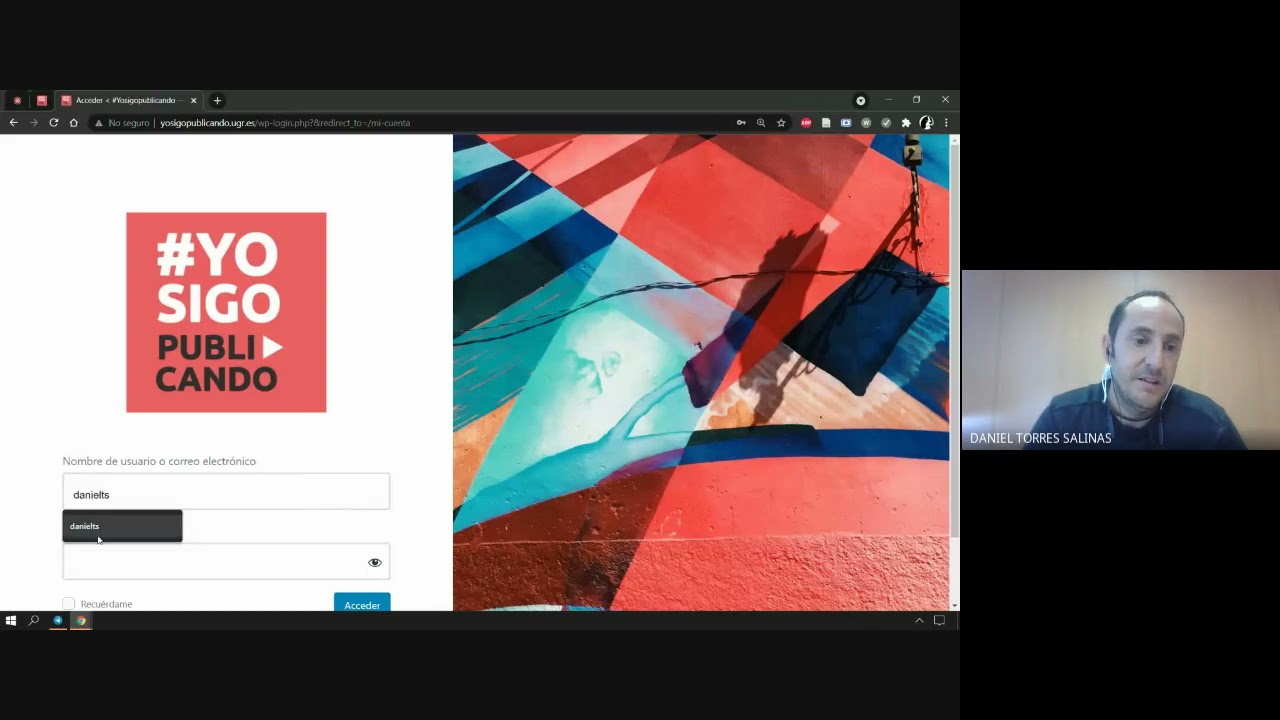Open the blue taskbar app icon

click(58, 621)
